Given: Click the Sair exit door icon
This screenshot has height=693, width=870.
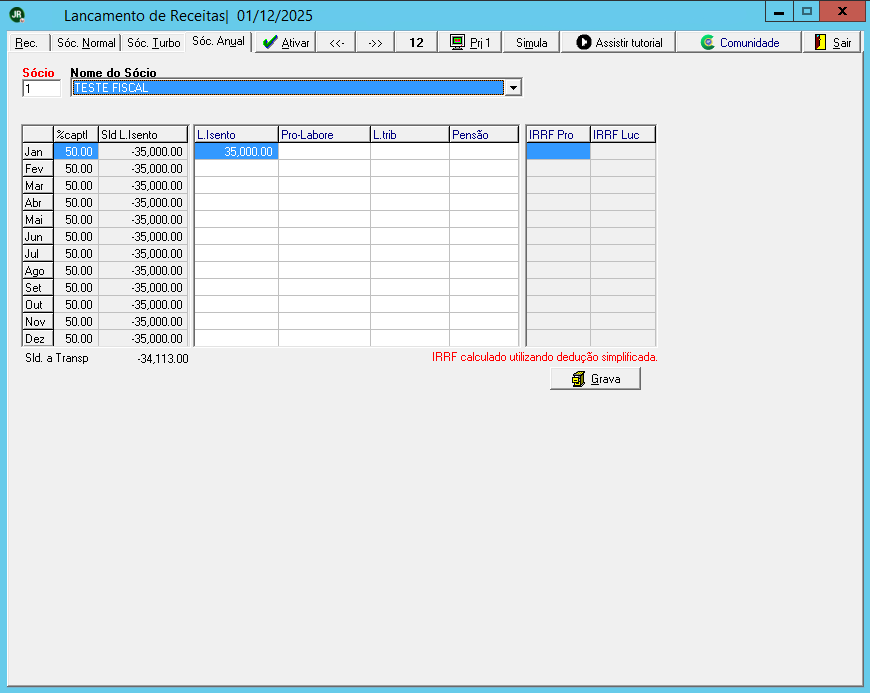Looking at the screenshot, I should [820, 42].
